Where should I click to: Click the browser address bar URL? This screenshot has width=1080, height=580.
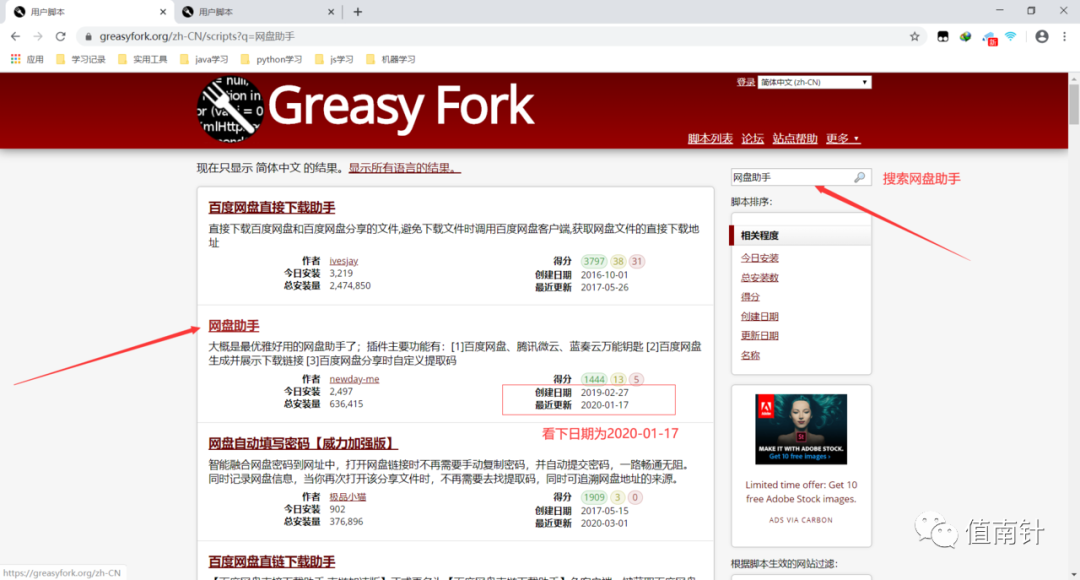197,37
